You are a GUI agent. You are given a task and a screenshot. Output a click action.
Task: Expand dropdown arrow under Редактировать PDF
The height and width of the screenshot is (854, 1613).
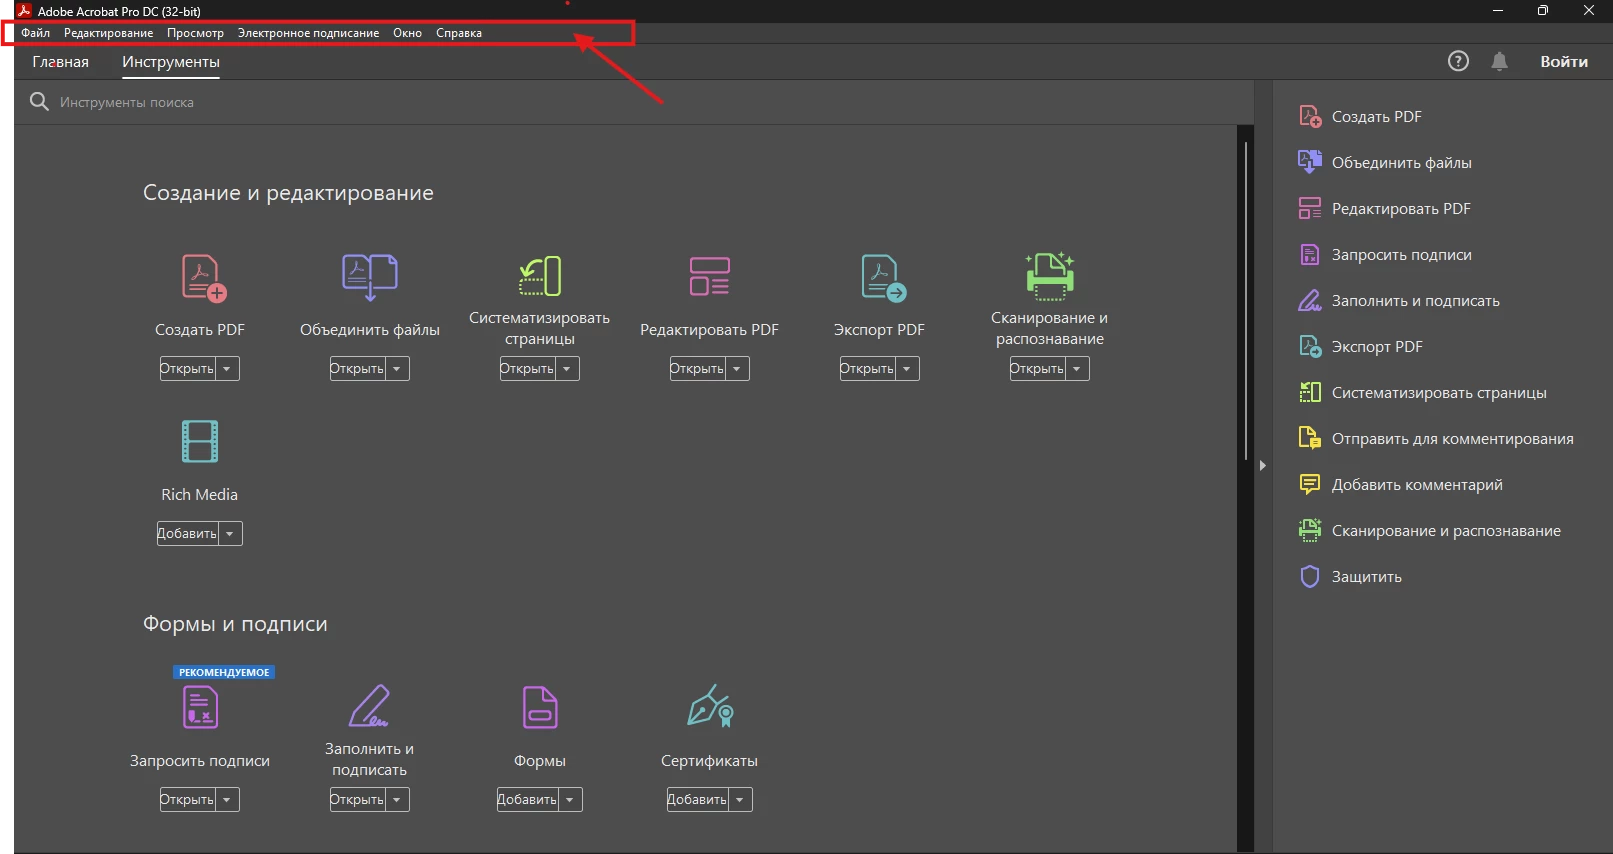pyautogui.click(x=737, y=369)
